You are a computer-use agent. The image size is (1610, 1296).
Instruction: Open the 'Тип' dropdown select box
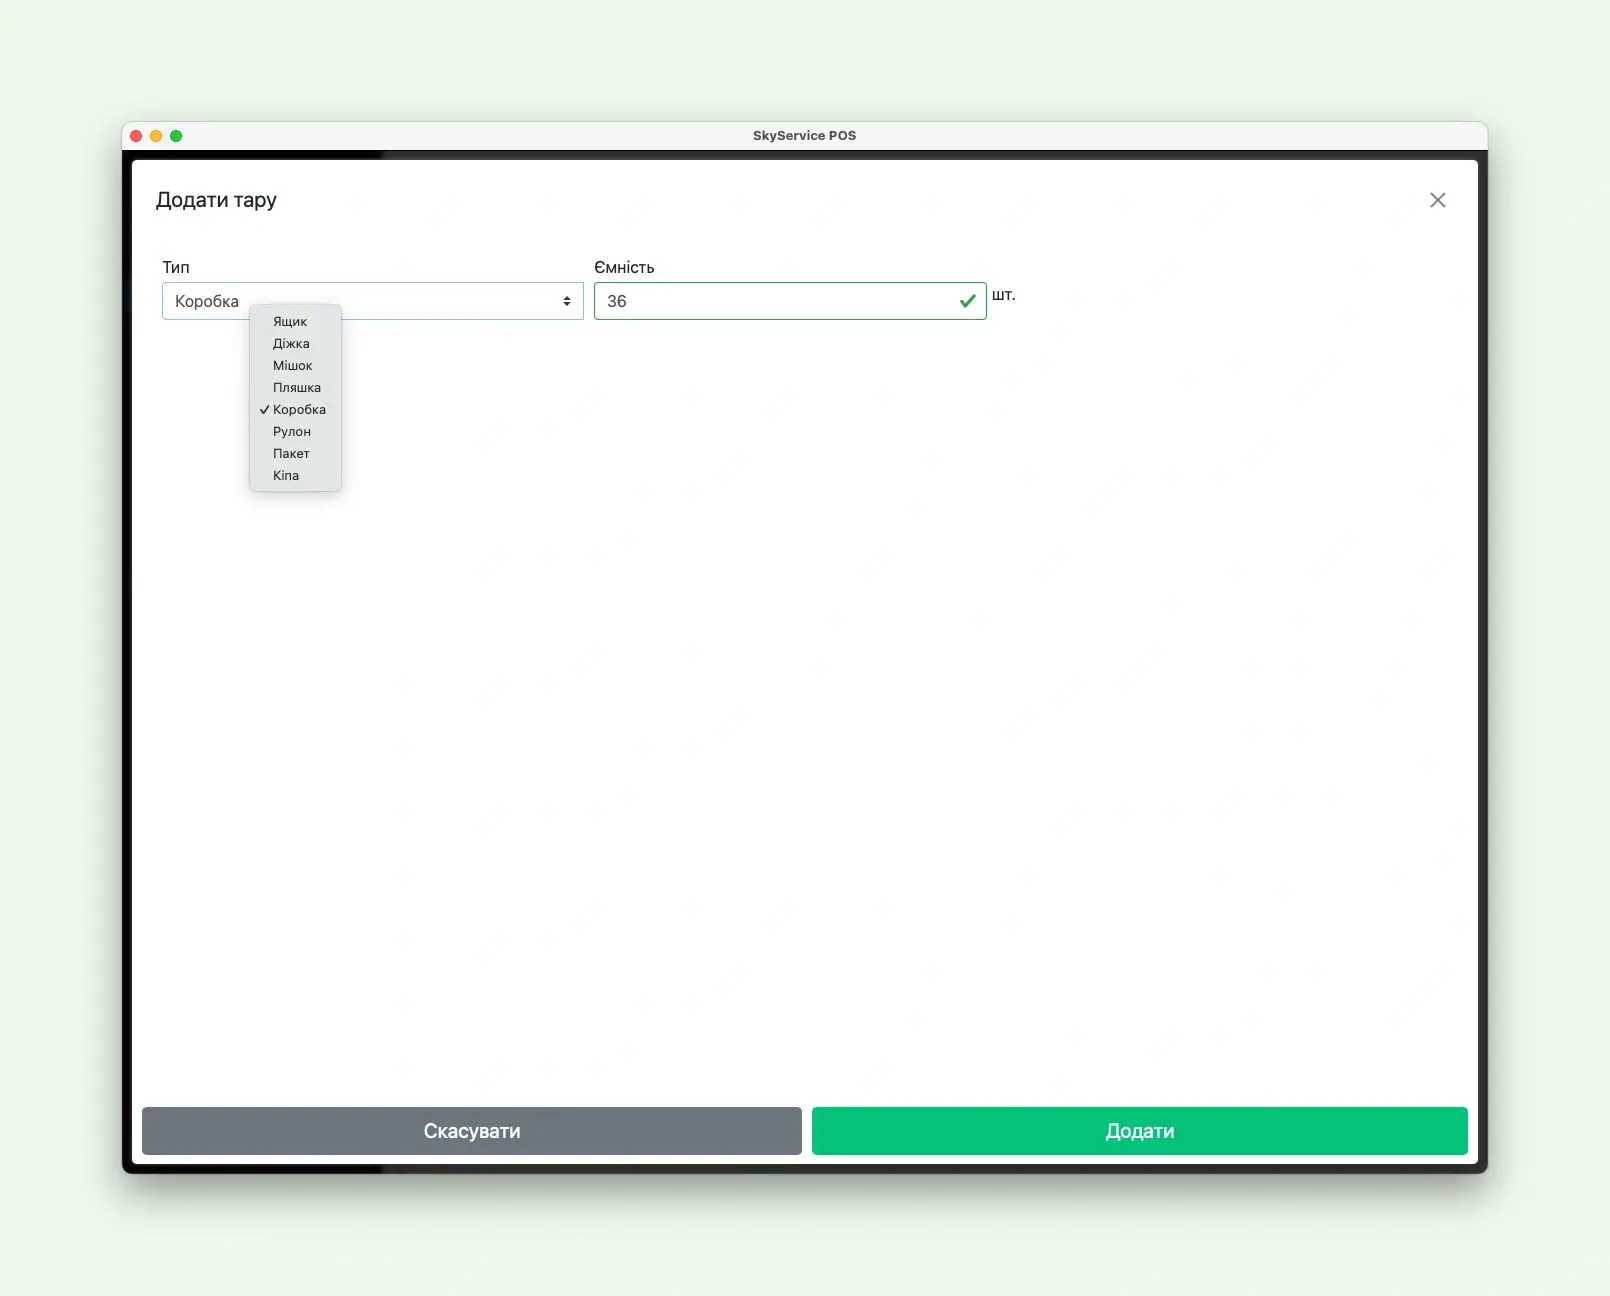tap(372, 301)
